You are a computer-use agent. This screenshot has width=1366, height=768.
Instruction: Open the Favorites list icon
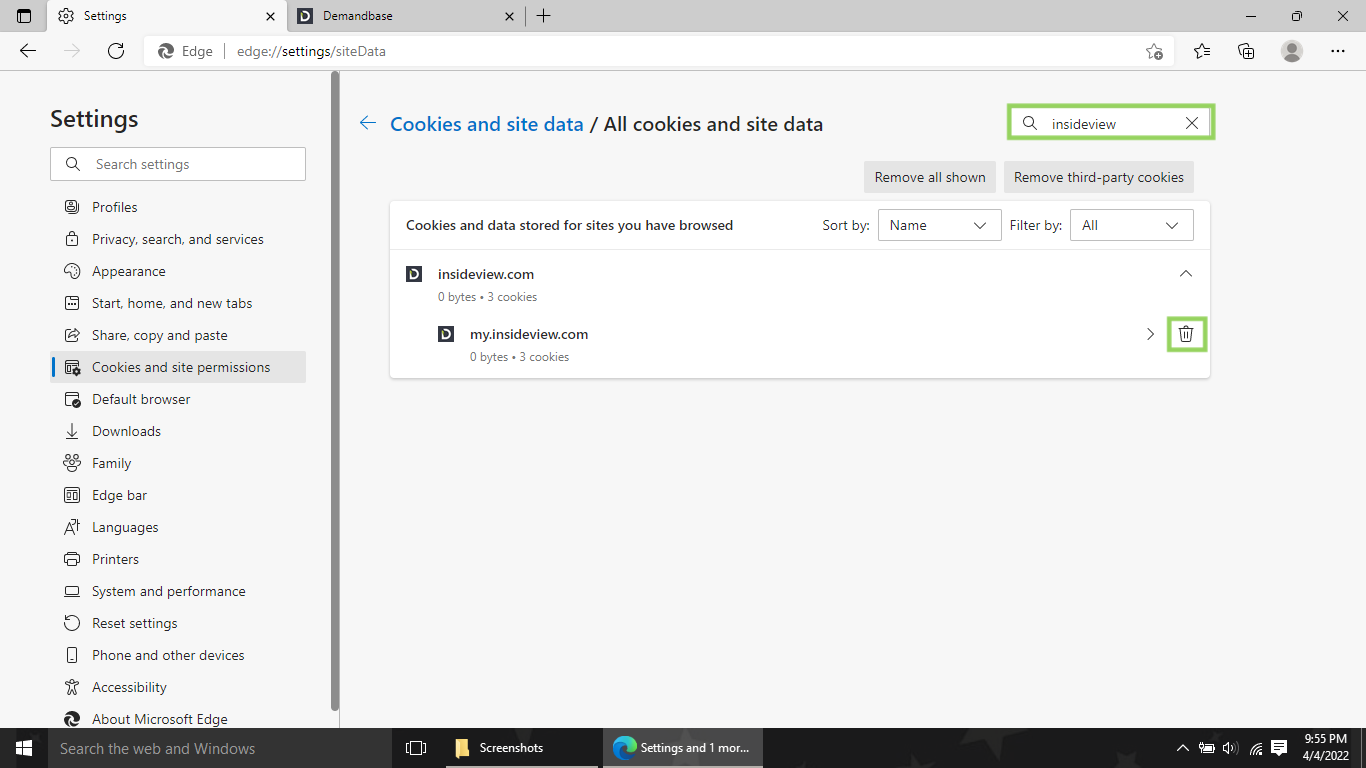[1202, 51]
